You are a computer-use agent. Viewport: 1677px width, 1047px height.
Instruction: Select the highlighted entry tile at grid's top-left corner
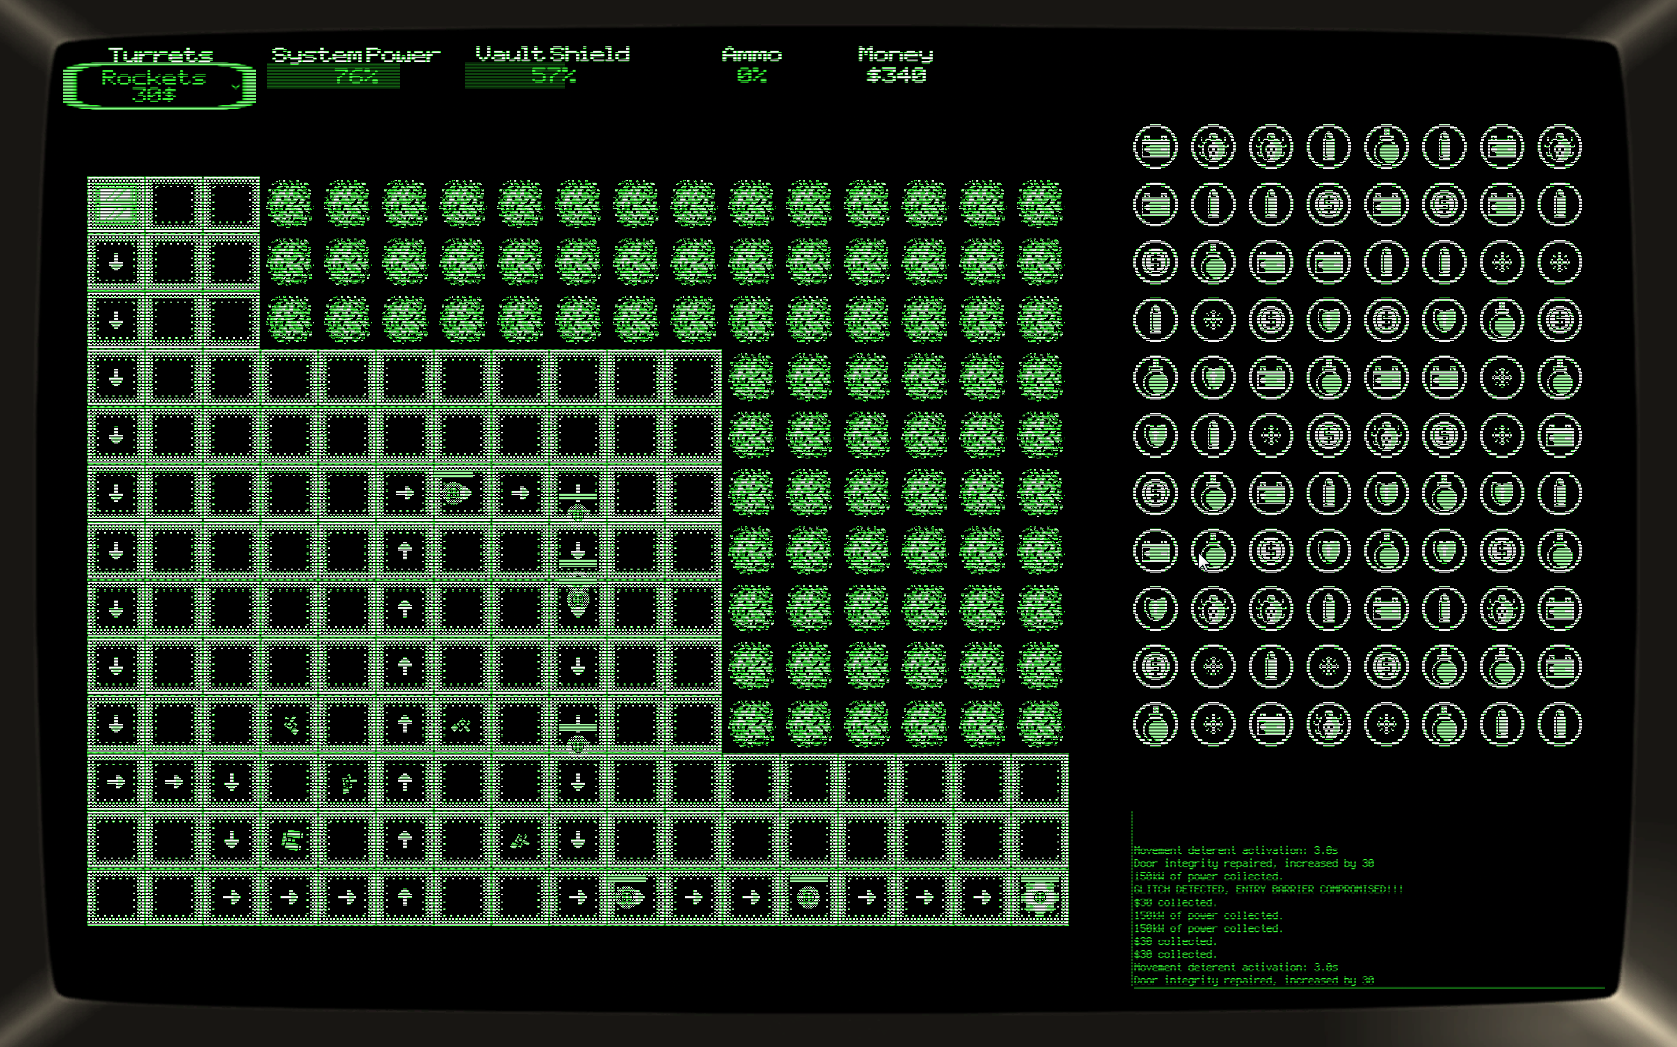116,205
